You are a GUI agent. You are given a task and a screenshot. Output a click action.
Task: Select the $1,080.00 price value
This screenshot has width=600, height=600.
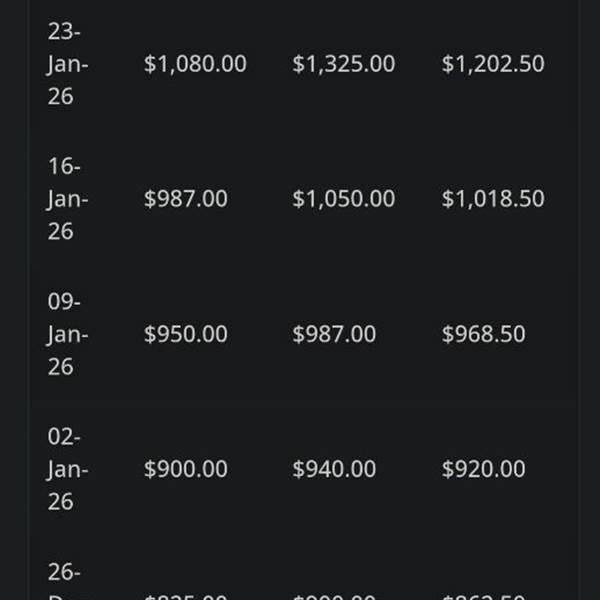click(195, 64)
